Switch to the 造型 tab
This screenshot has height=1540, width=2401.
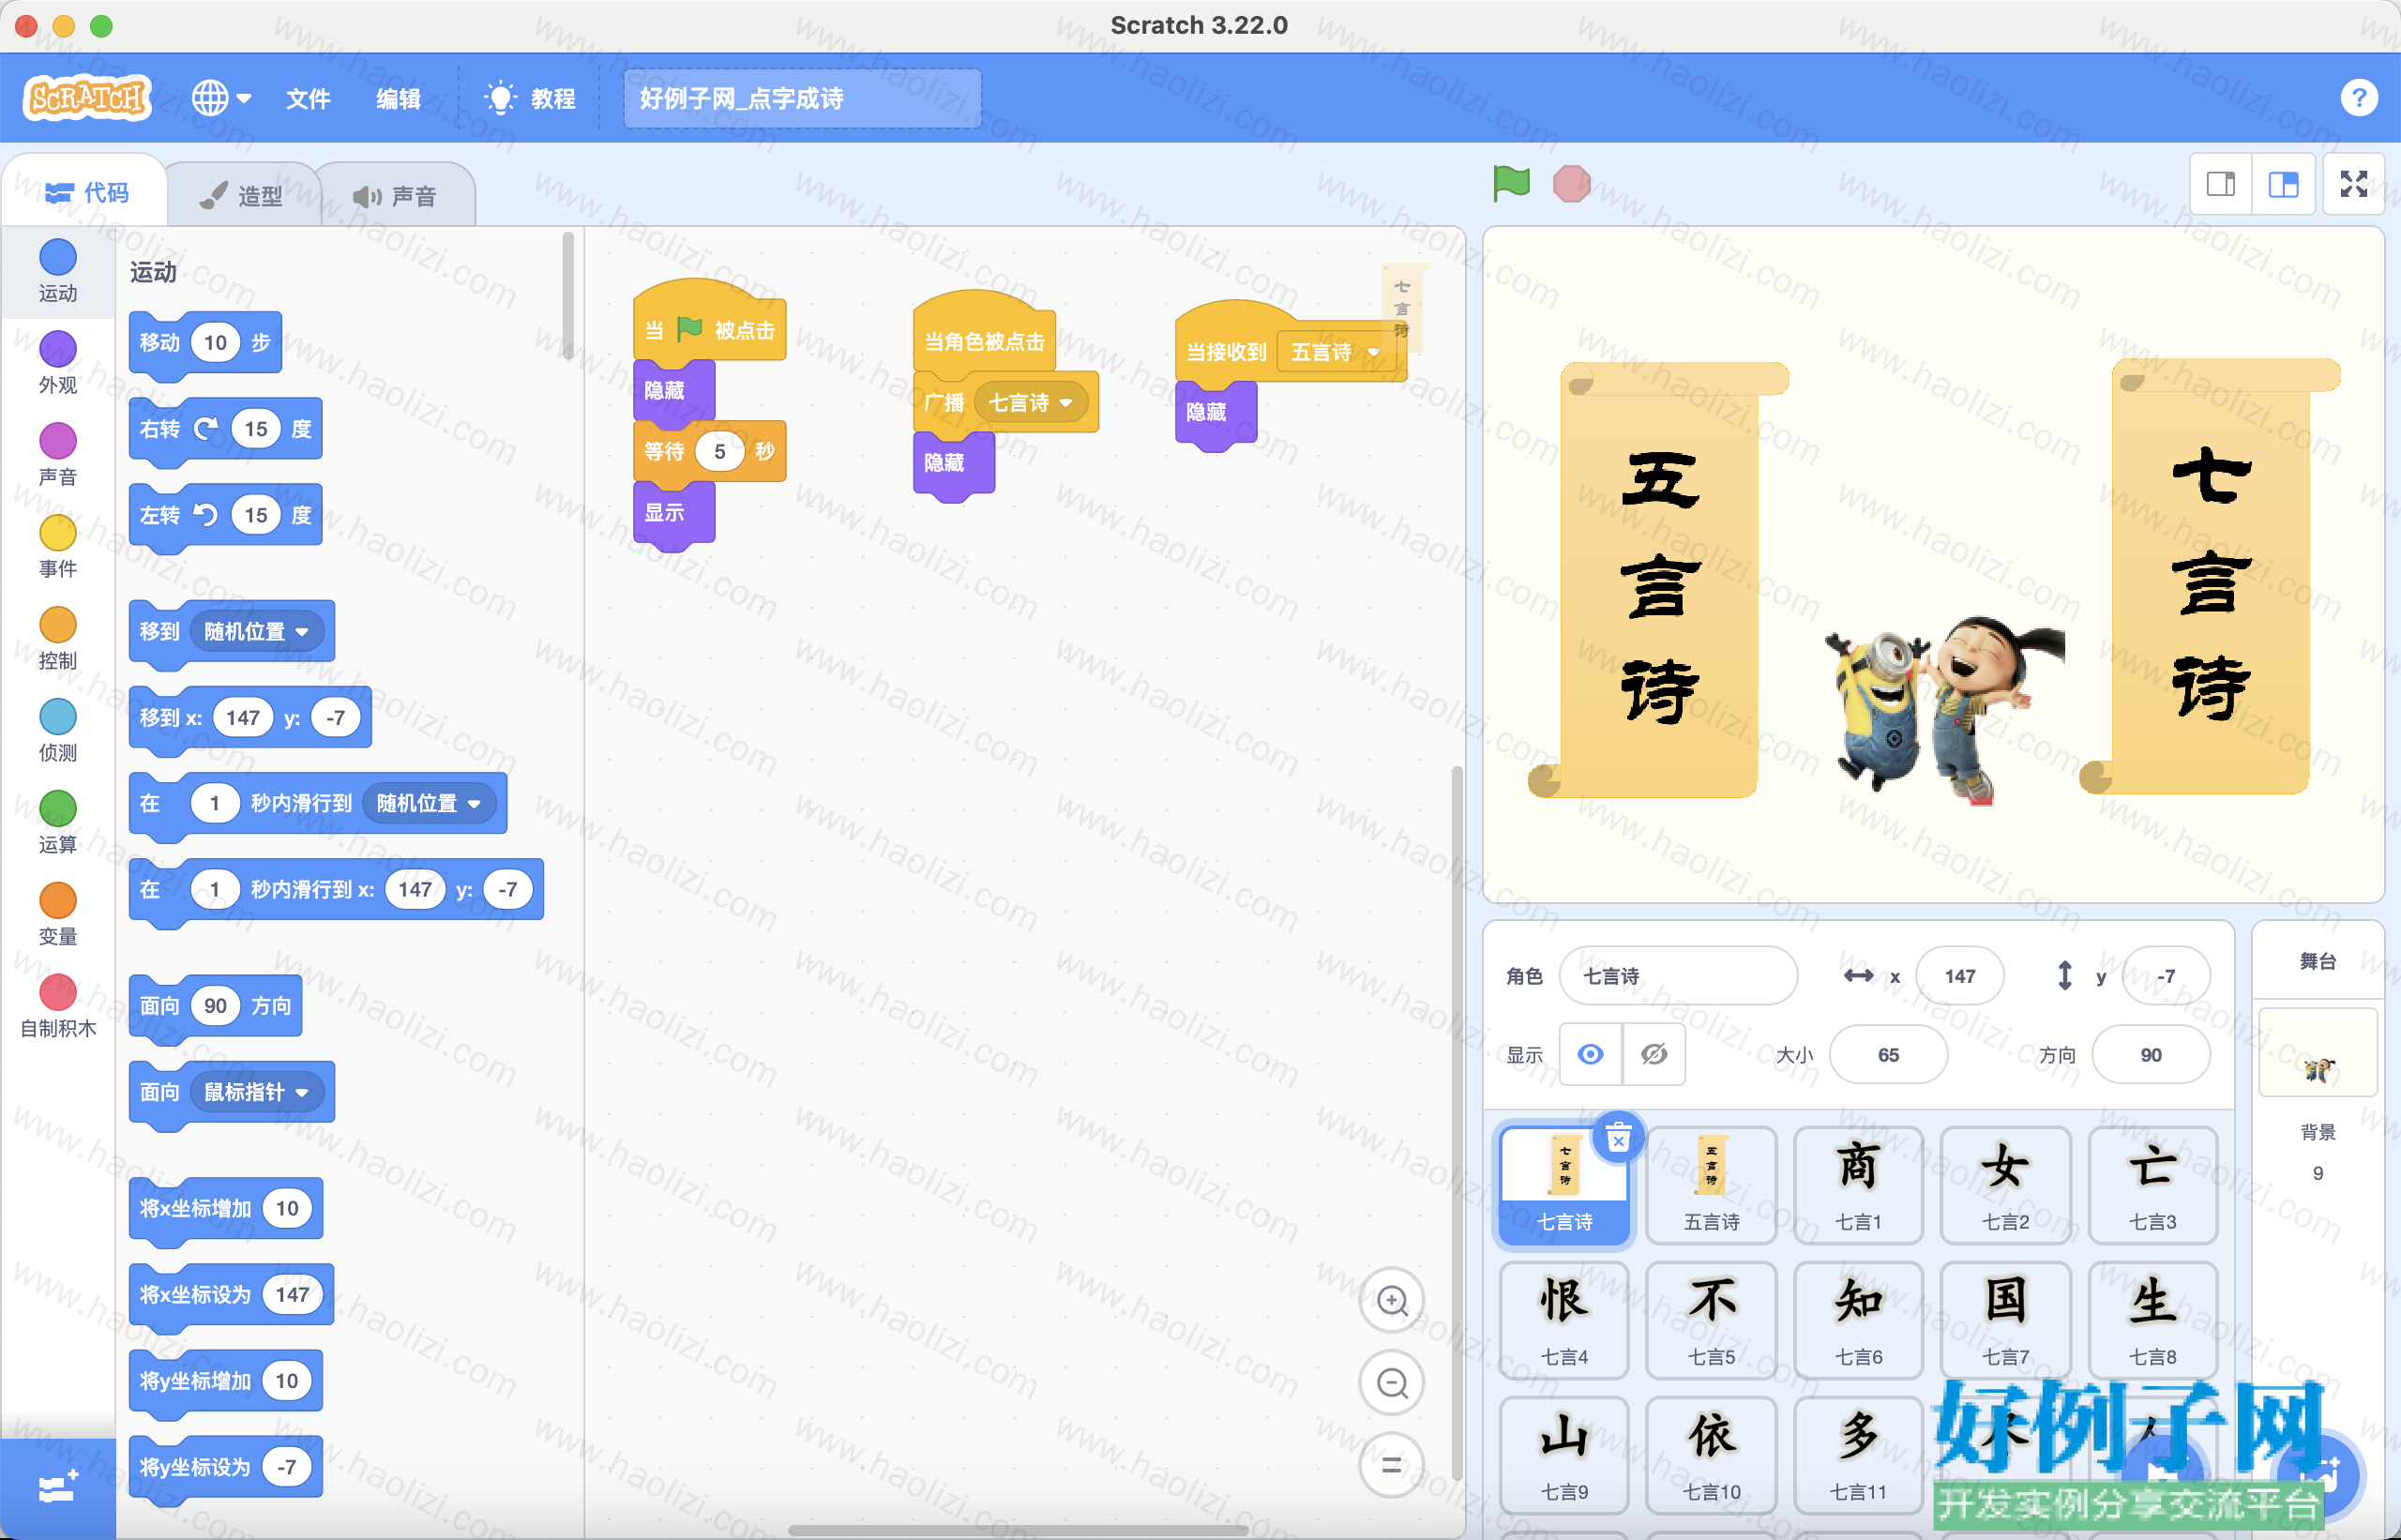point(242,195)
